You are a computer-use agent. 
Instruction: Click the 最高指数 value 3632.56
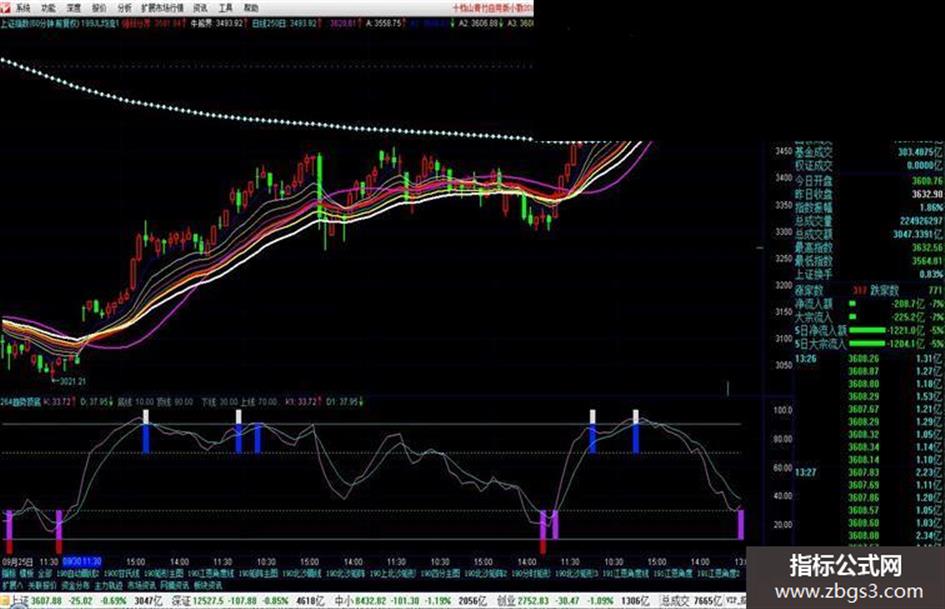(x=927, y=248)
